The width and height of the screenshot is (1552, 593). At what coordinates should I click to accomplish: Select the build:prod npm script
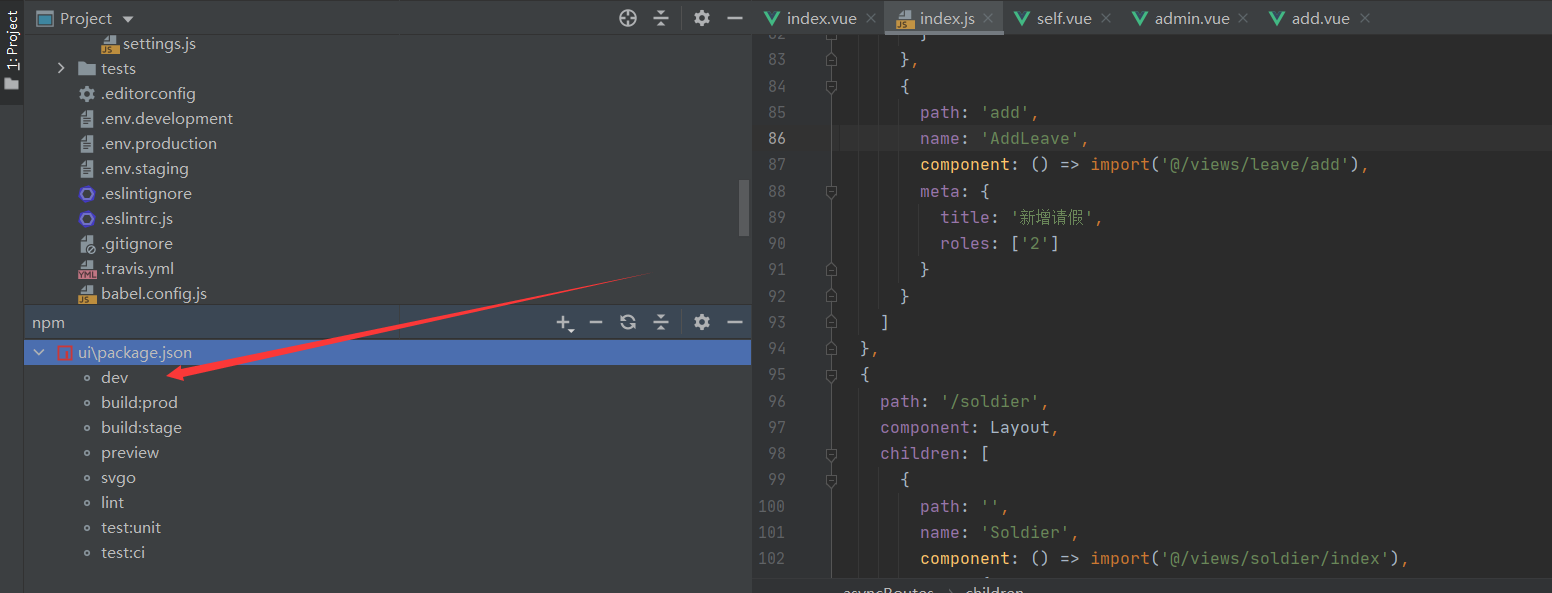[139, 402]
